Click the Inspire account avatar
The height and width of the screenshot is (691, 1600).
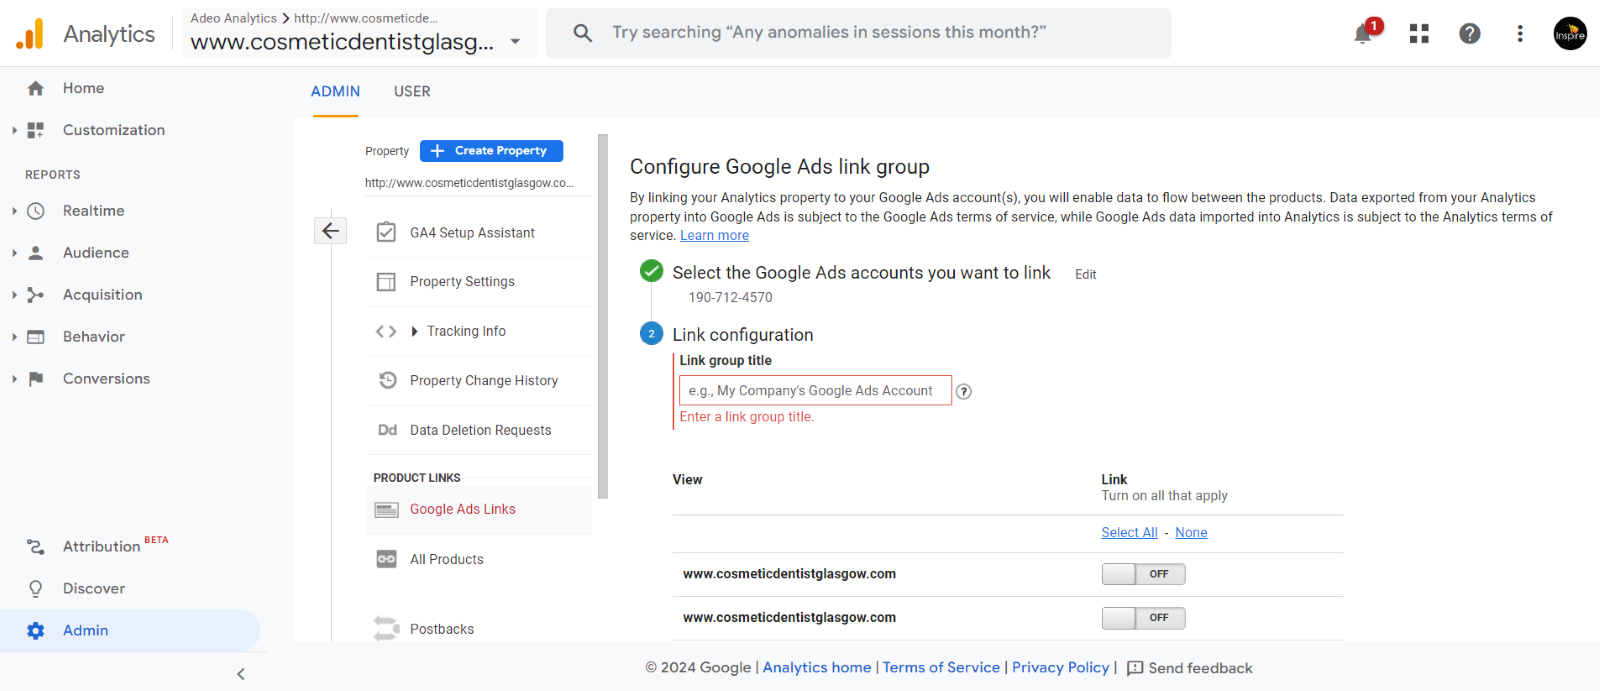pyautogui.click(x=1570, y=33)
